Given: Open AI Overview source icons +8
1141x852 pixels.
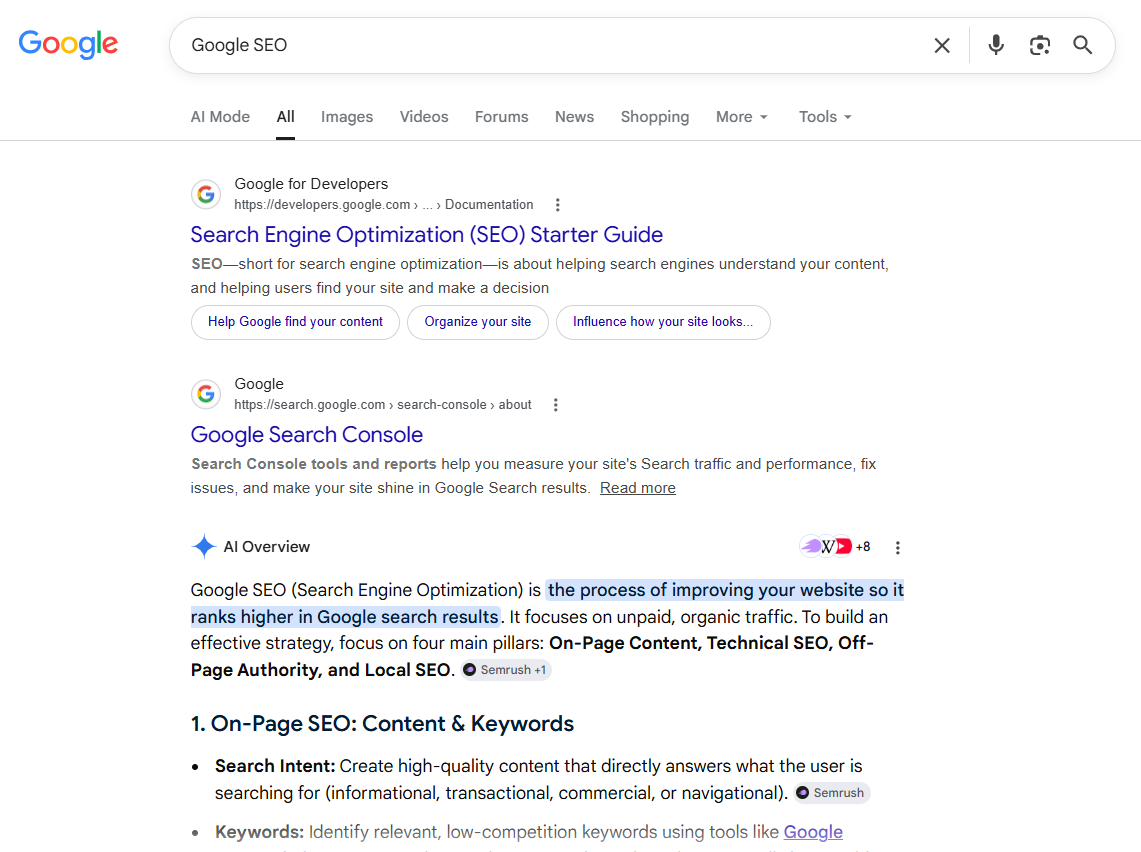Looking at the screenshot, I should [x=835, y=546].
